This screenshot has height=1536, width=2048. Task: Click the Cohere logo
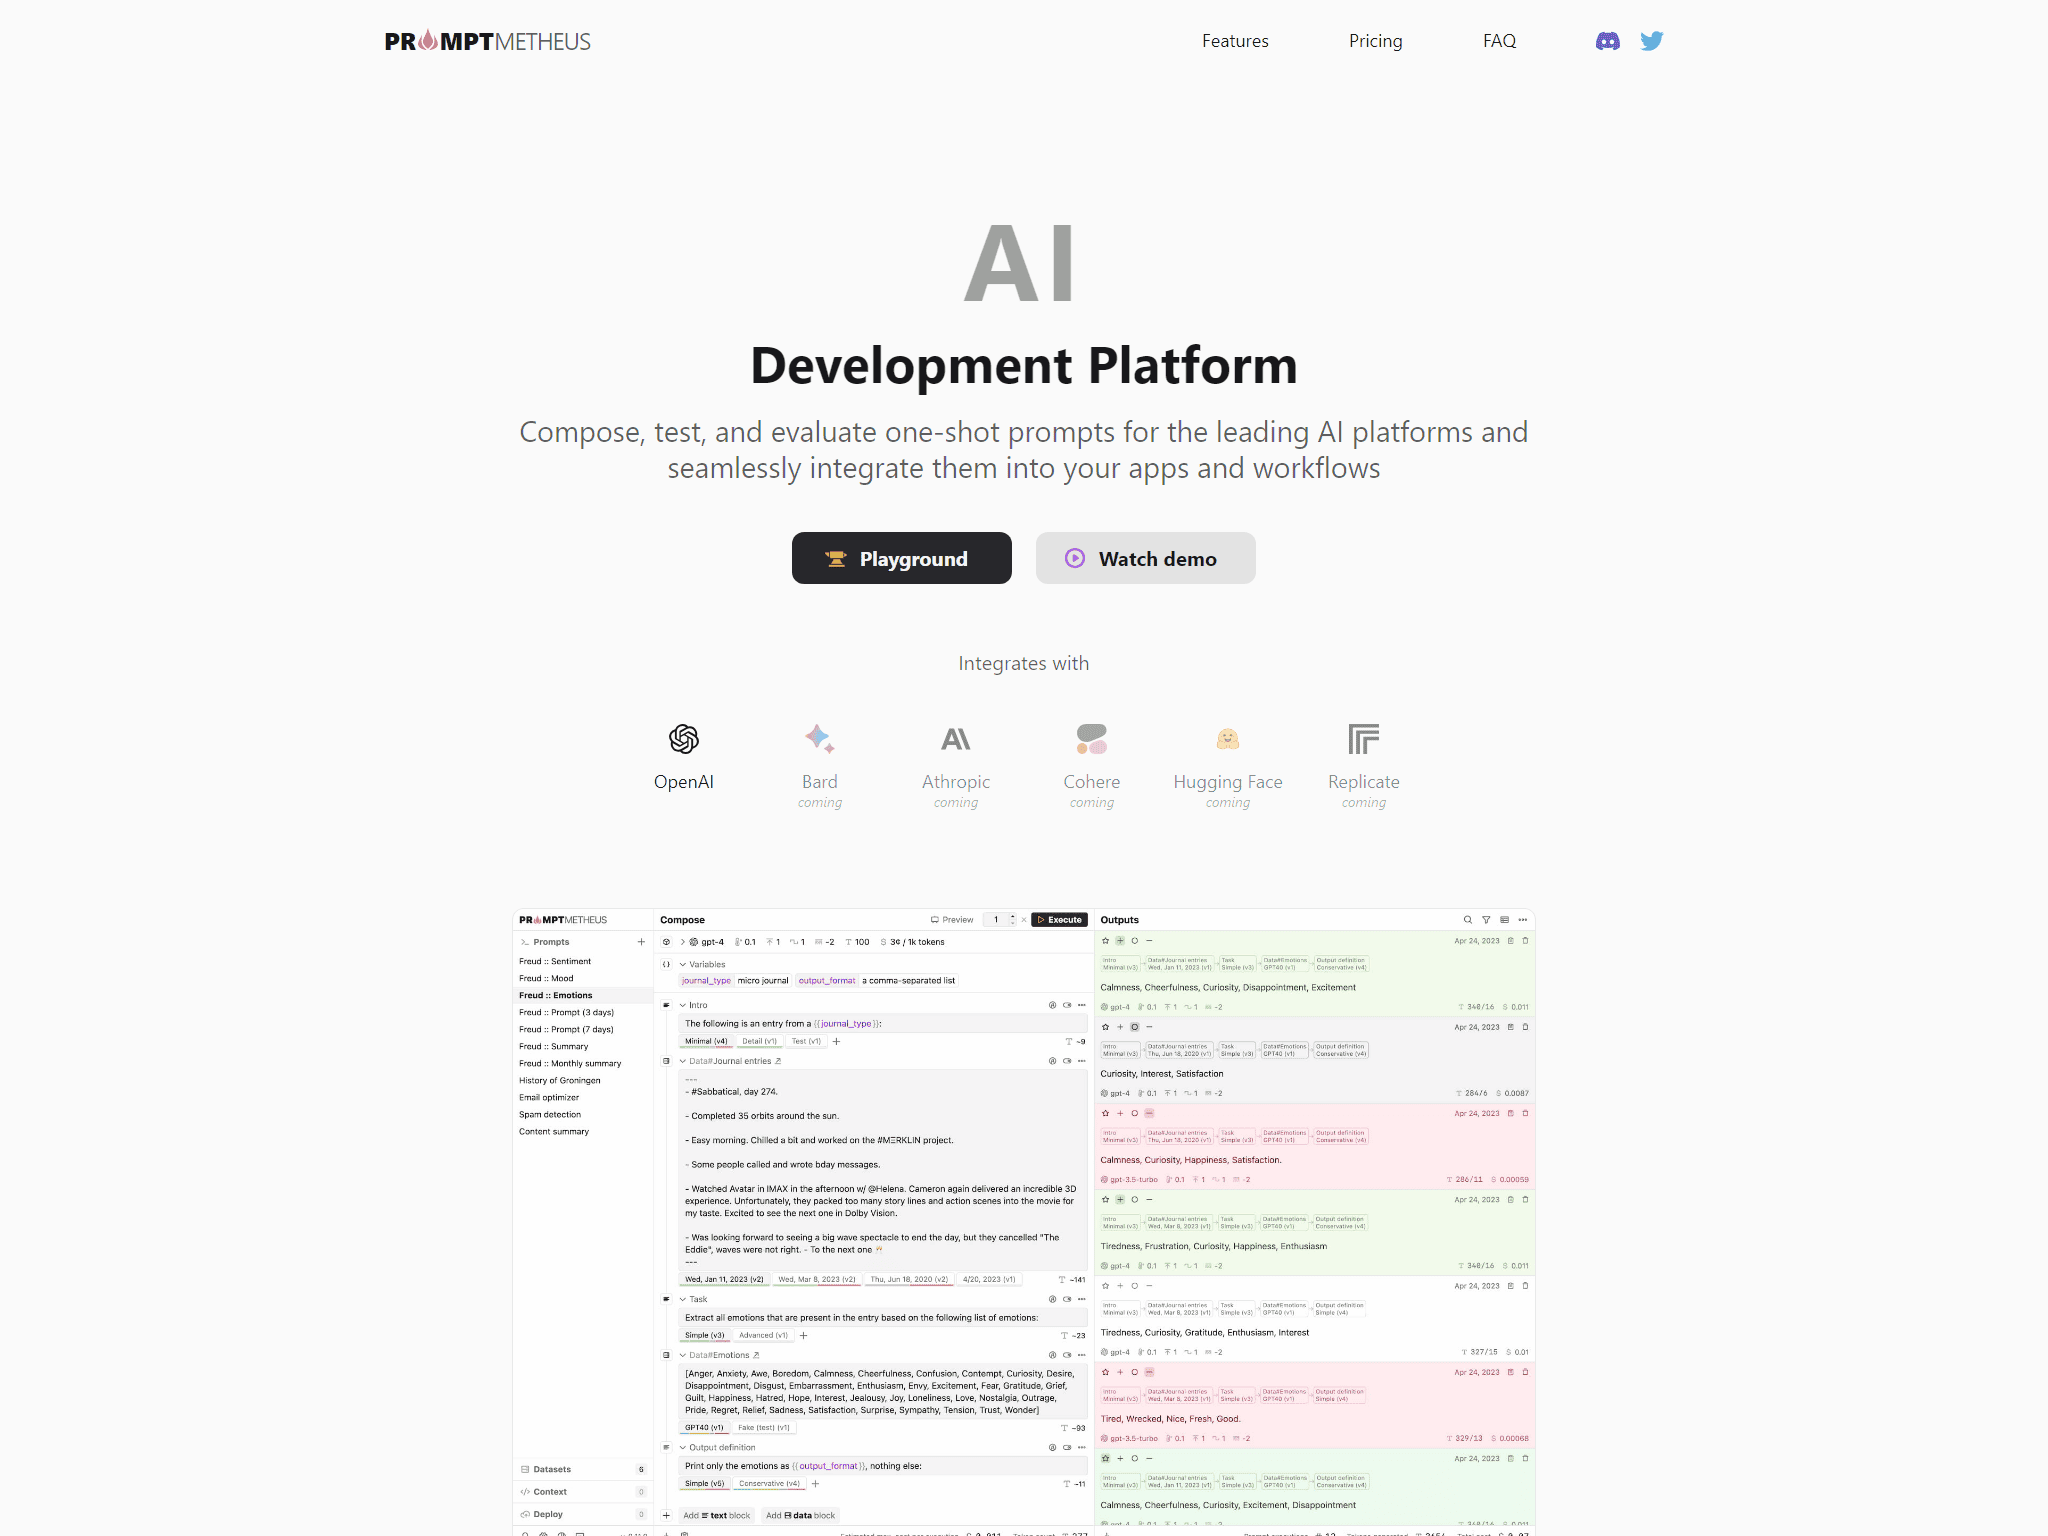point(1092,739)
